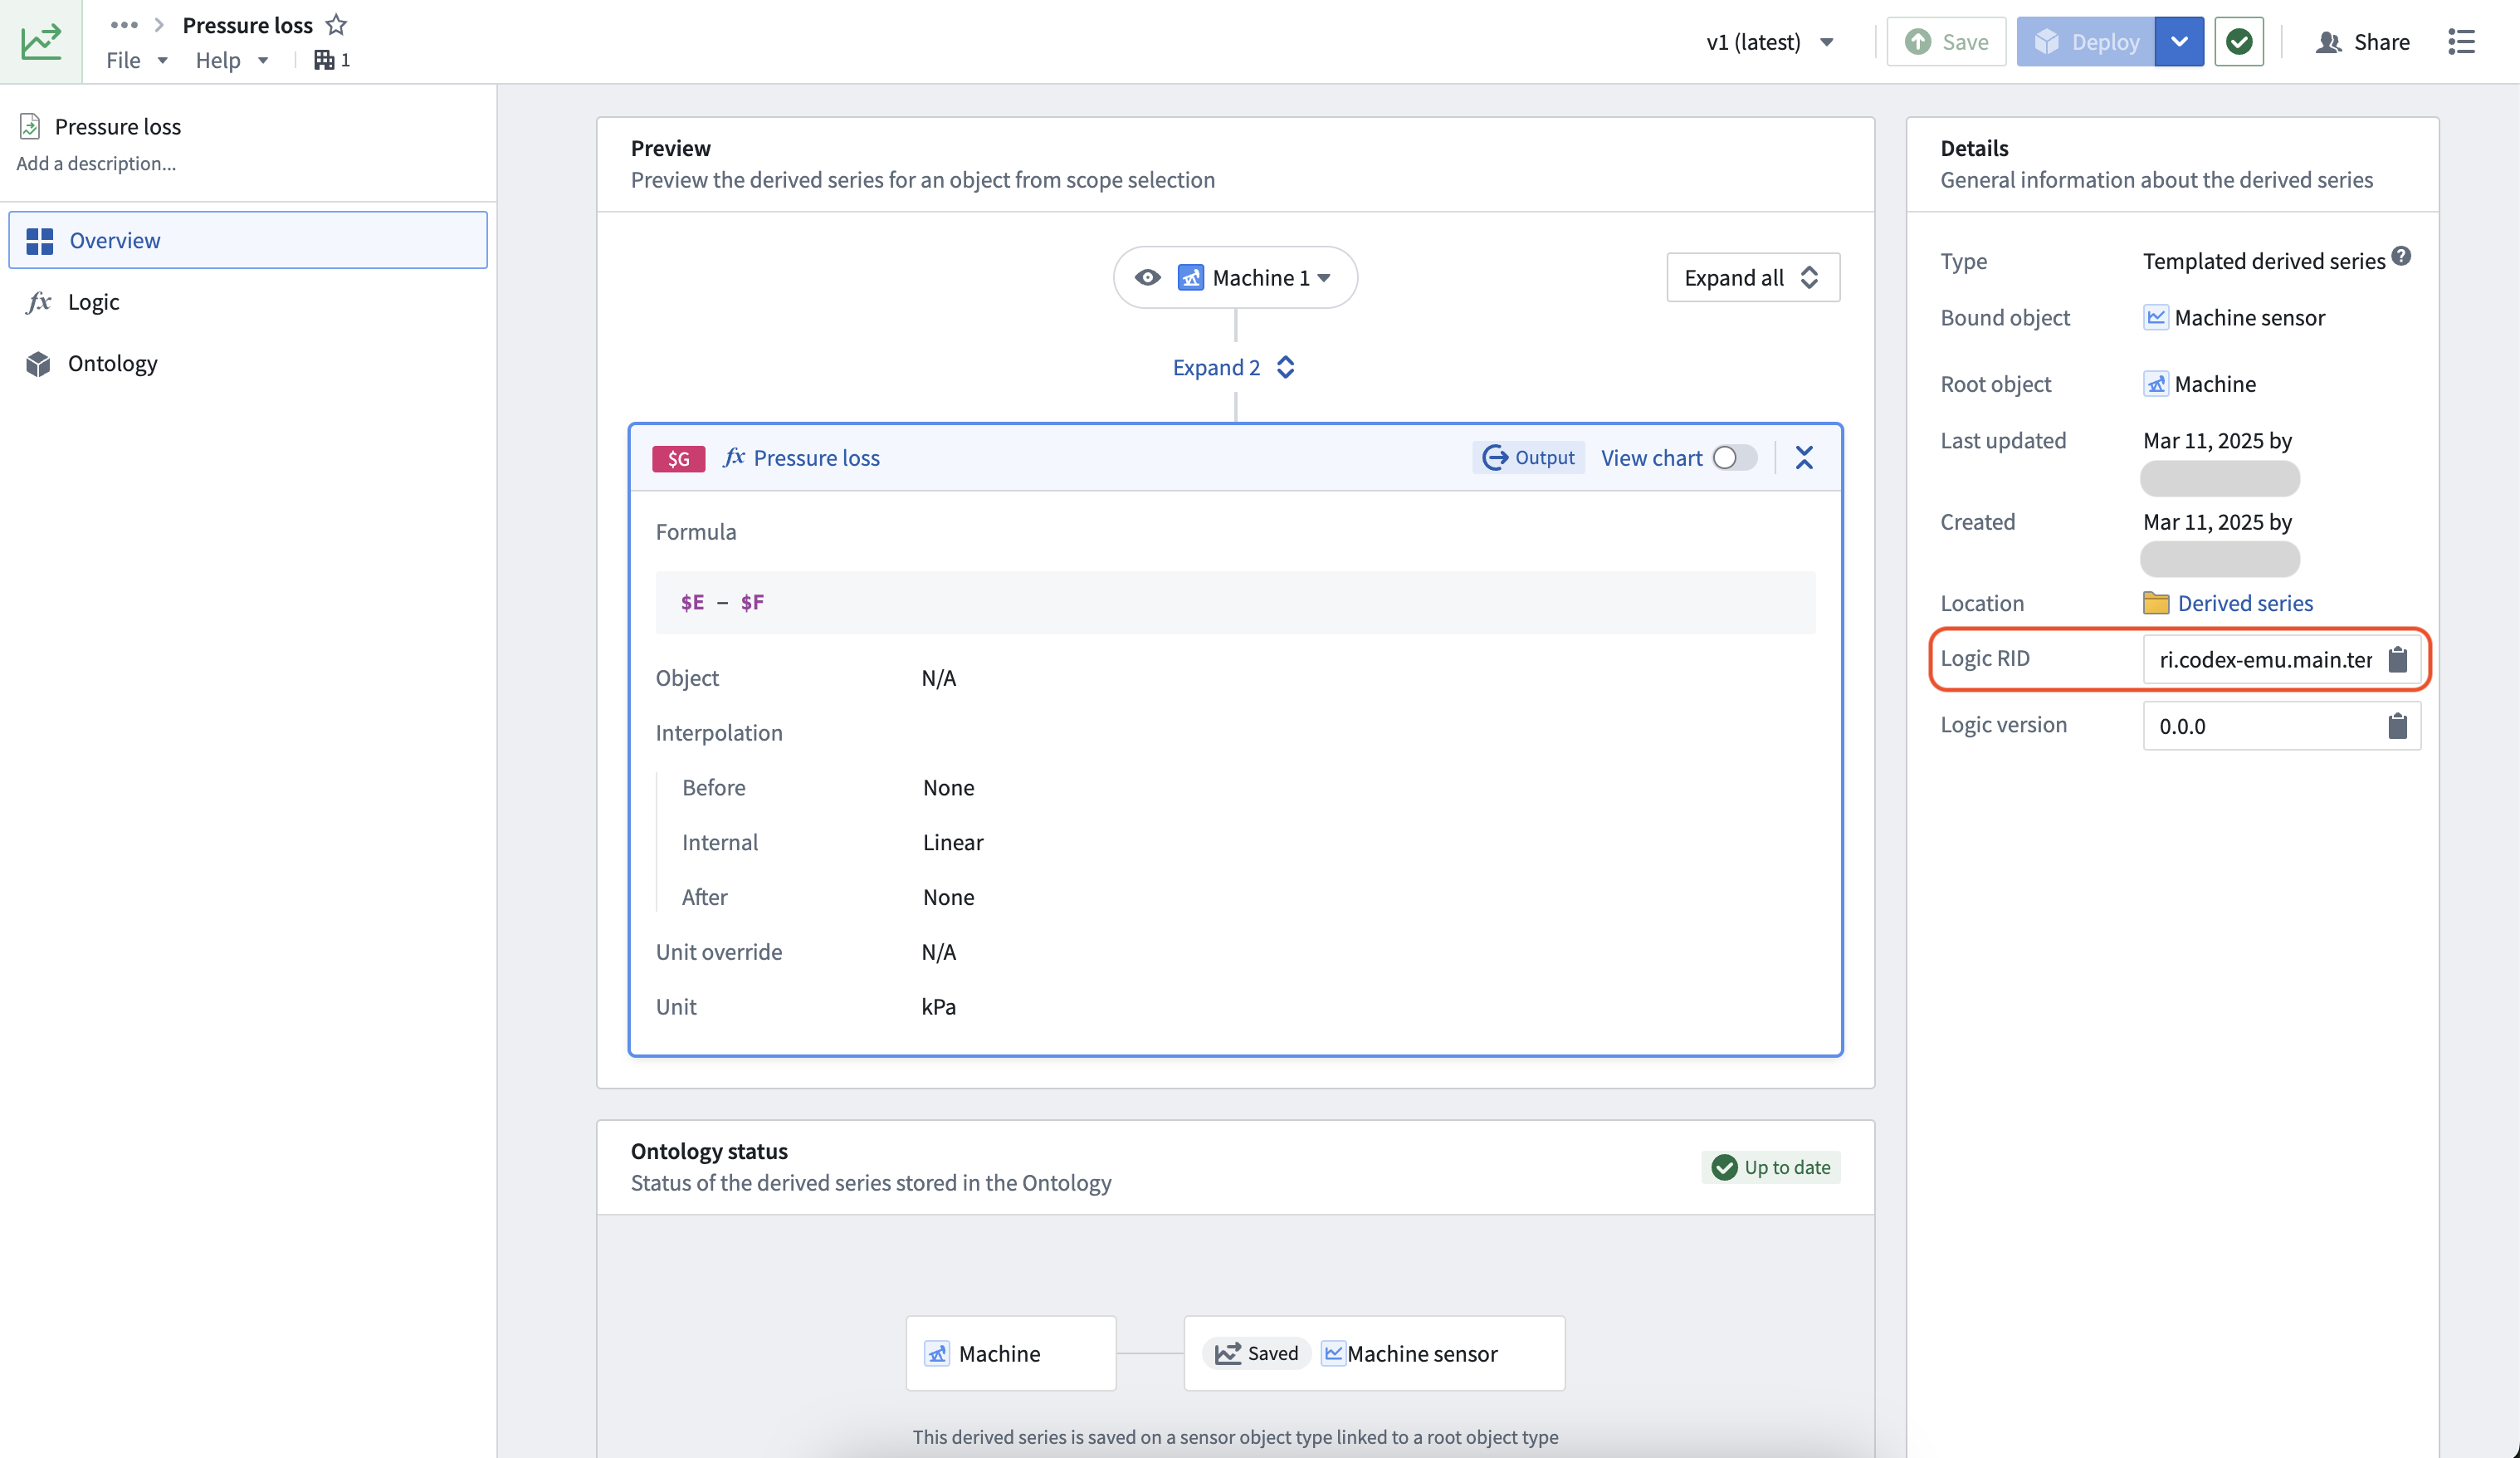Open the v1 (latest) version dropdown
This screenshot has height=1458, width=2520.
tap(1769, 41)
